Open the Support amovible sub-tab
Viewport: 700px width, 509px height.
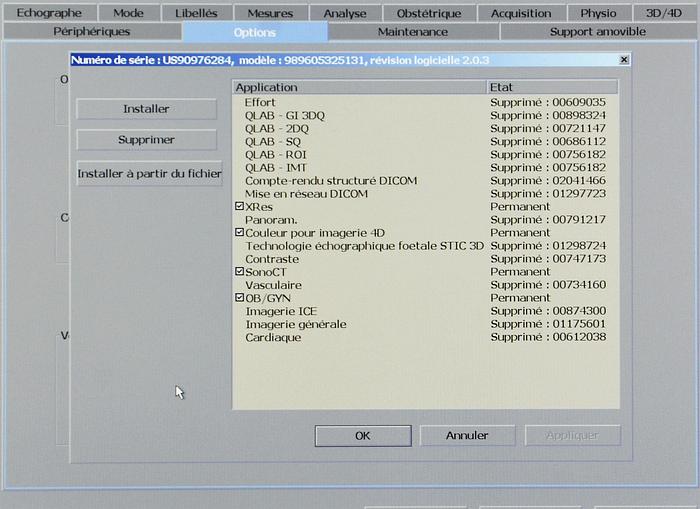coord(598,32)
